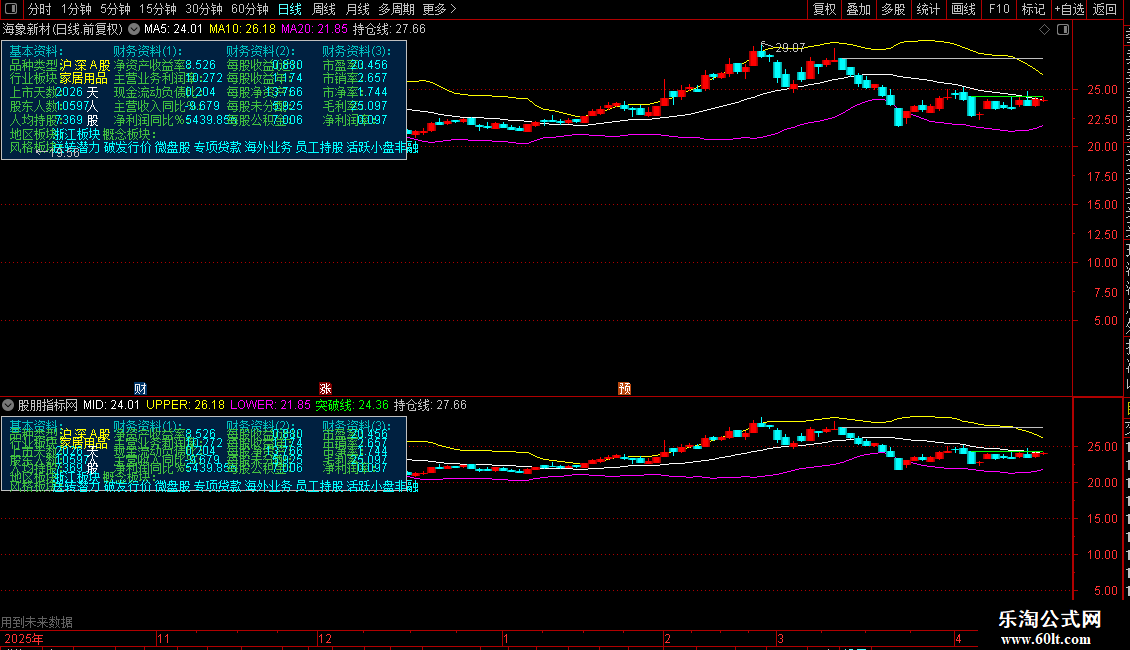Switch to 分时 intraday view
This screenshot has width=1130, height=650.
point(40,9)
